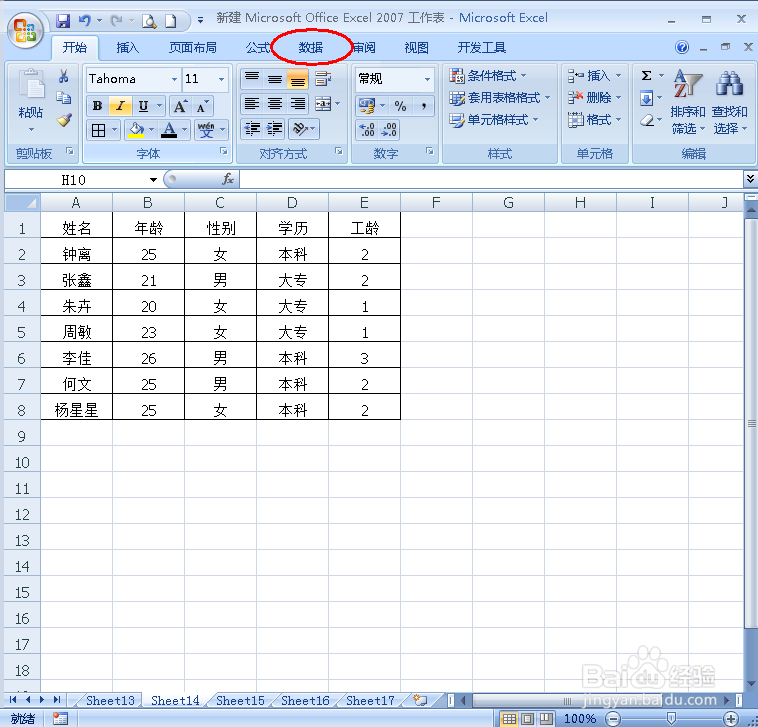Viewport: 758px width, 727px height.
Task: Zoom out with the minus button
Action: pos(613,719)
